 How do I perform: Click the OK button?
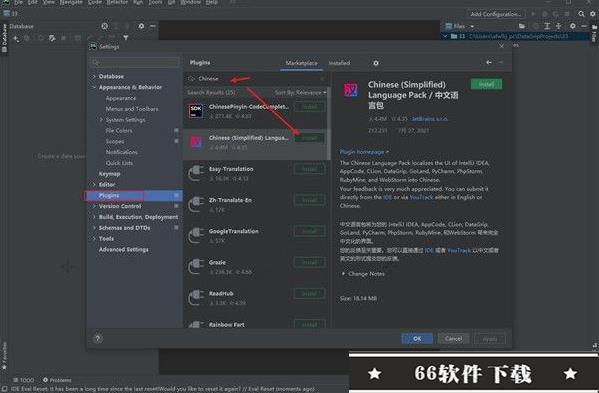[417, 338]
